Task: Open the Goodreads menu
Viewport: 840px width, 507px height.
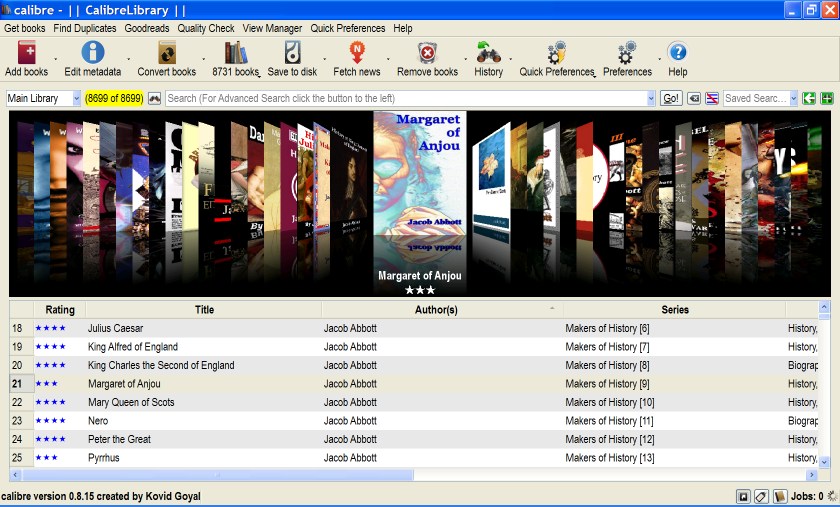Action: [147, 28]
